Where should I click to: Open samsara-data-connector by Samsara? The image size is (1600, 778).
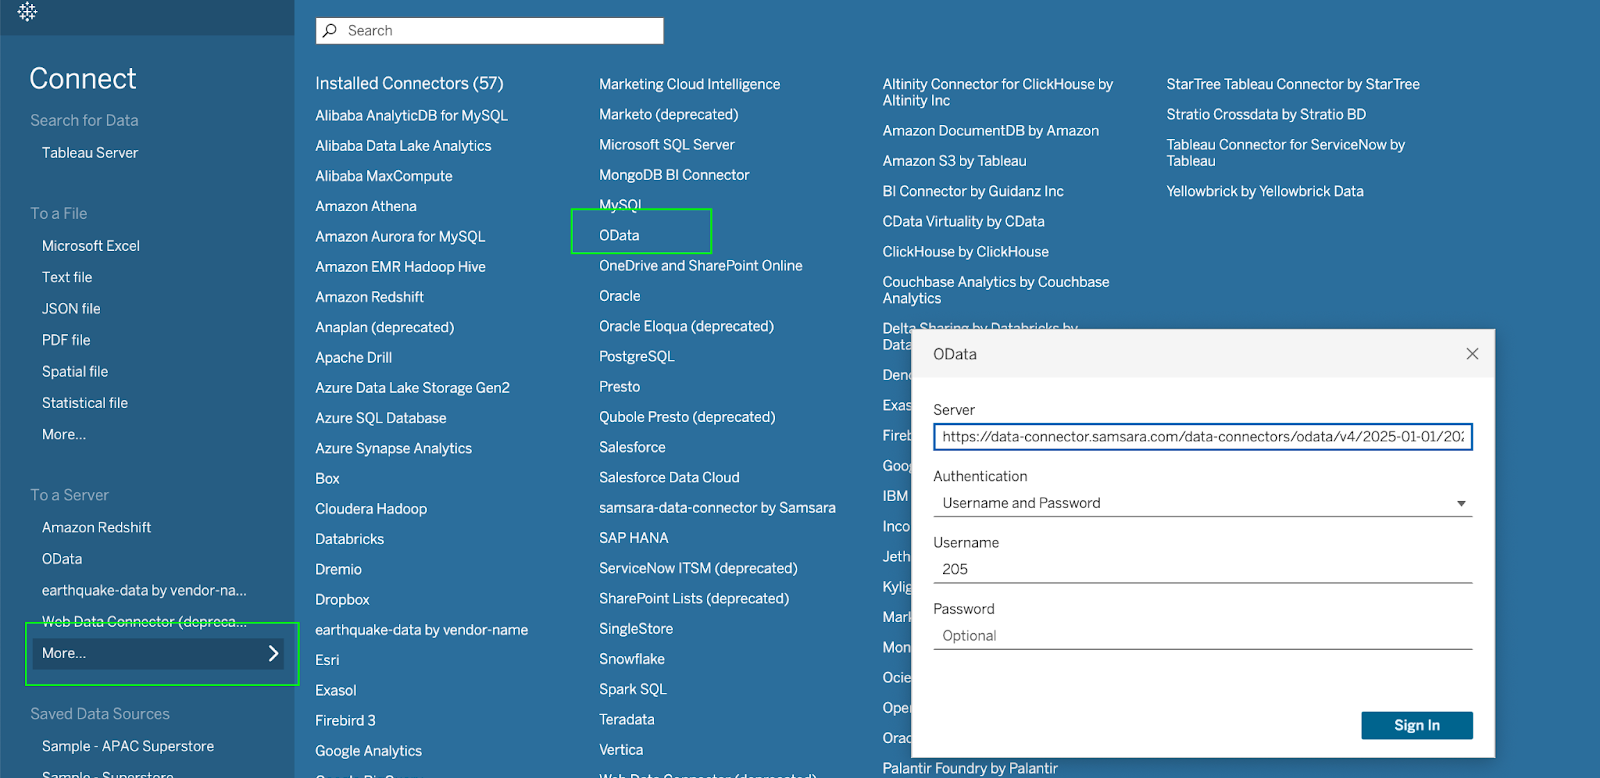point(717,508)
